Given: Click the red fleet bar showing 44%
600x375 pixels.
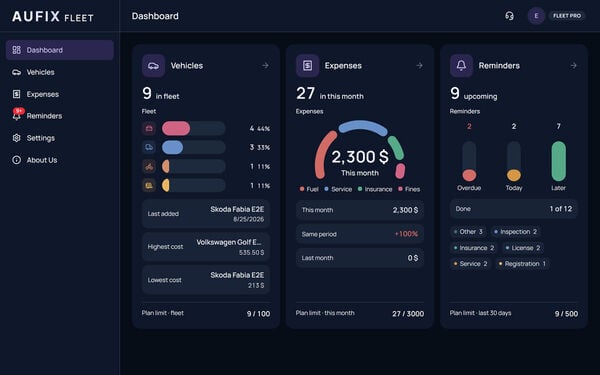Looking at the screenshot, I should (176, 129).
